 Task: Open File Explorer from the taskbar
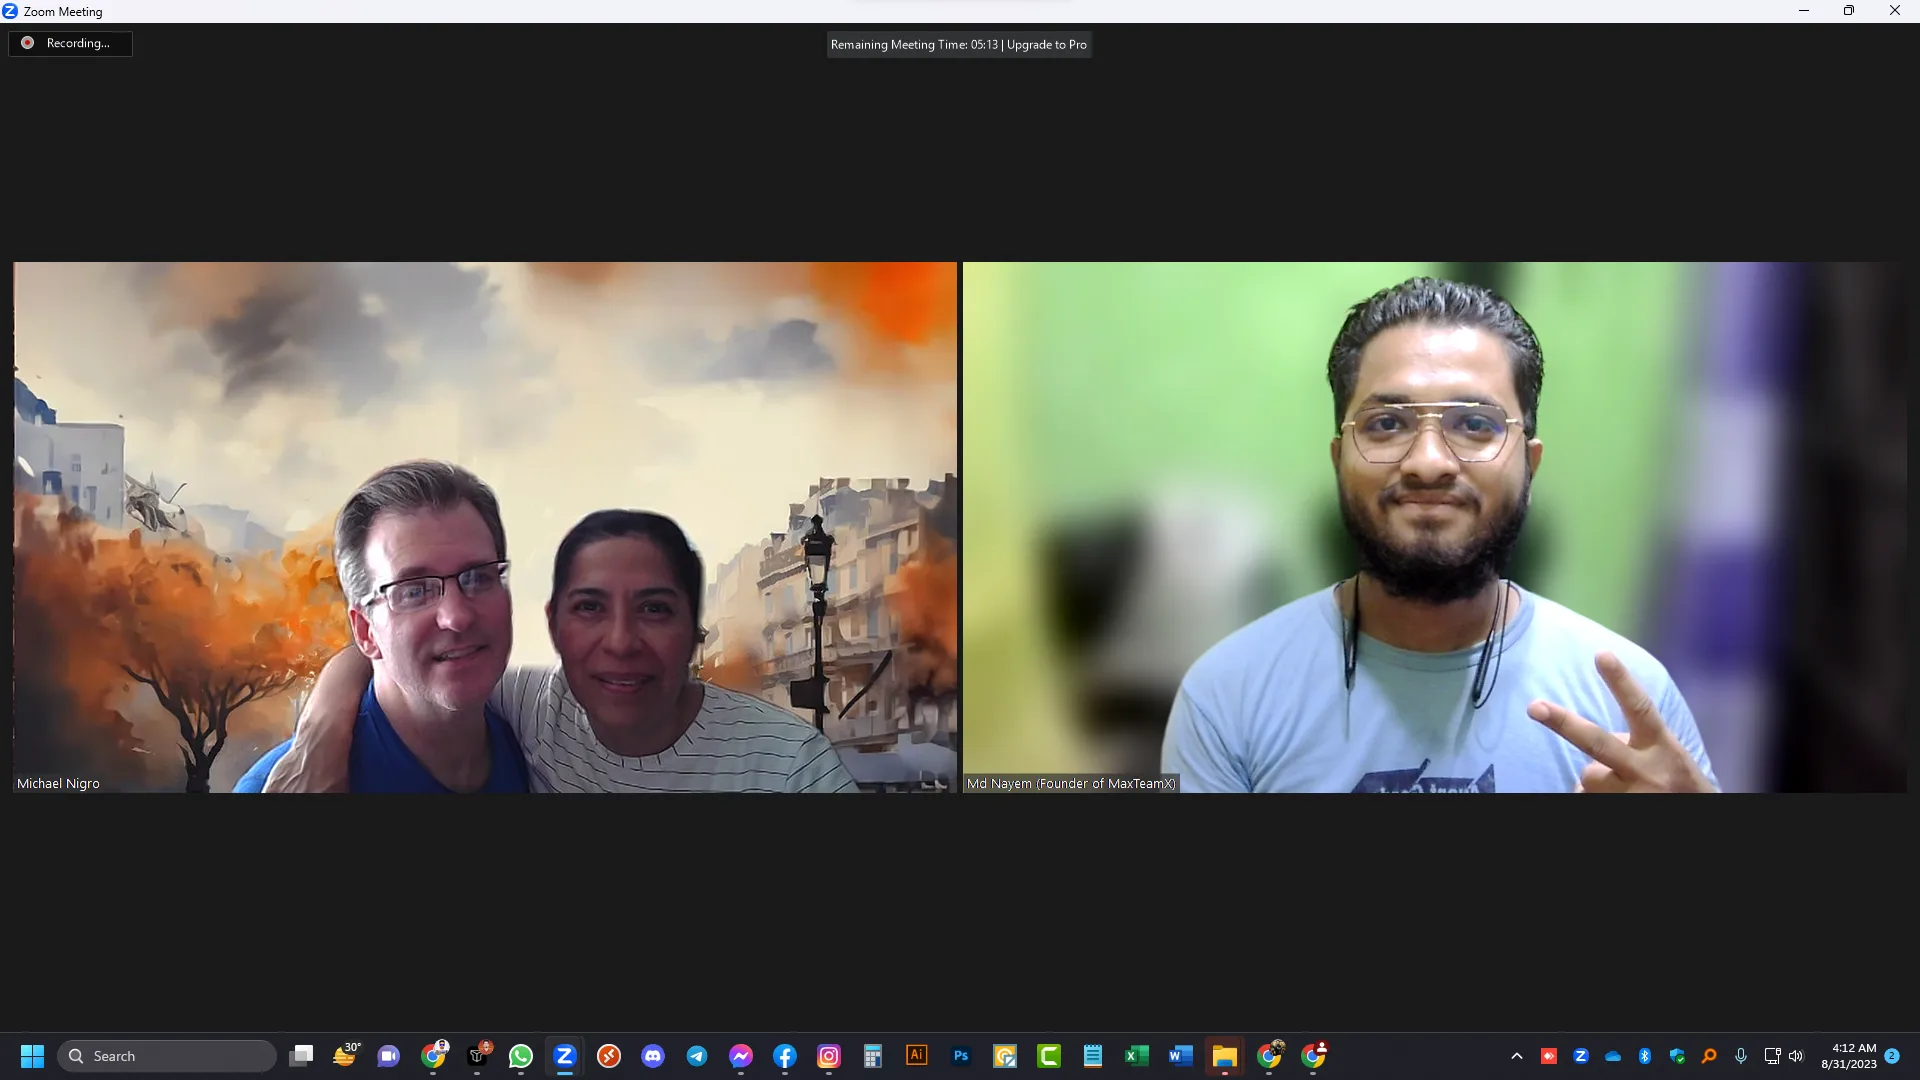tap(1225, 1056)
